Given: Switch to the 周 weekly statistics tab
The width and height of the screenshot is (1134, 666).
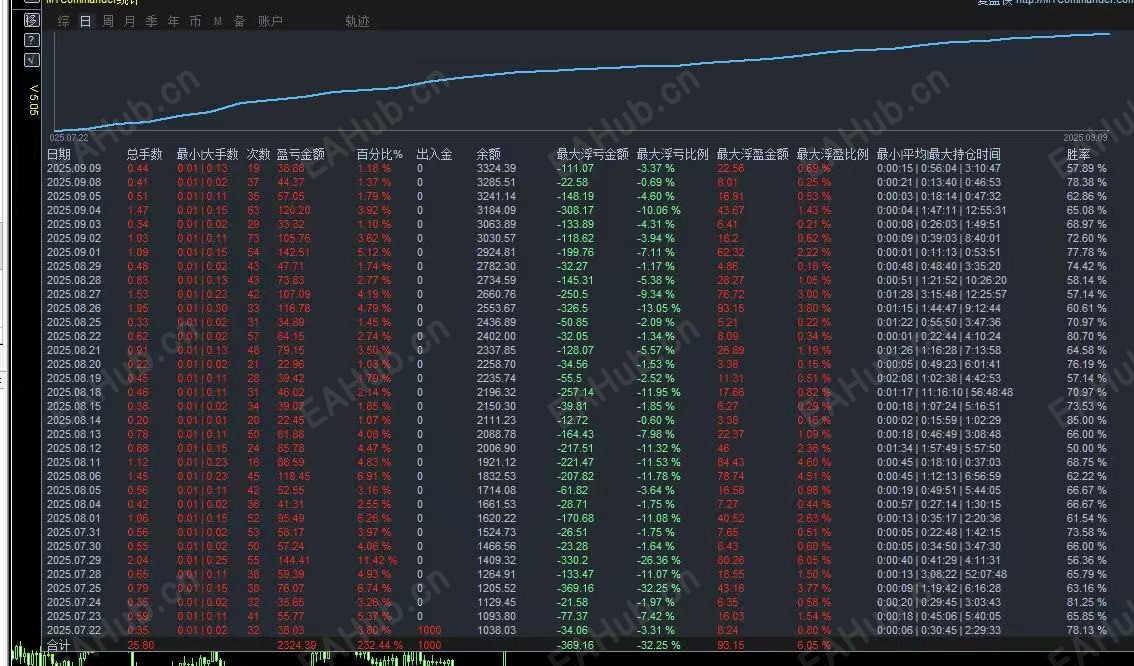Looking at the screenshot, I should 106,20.
